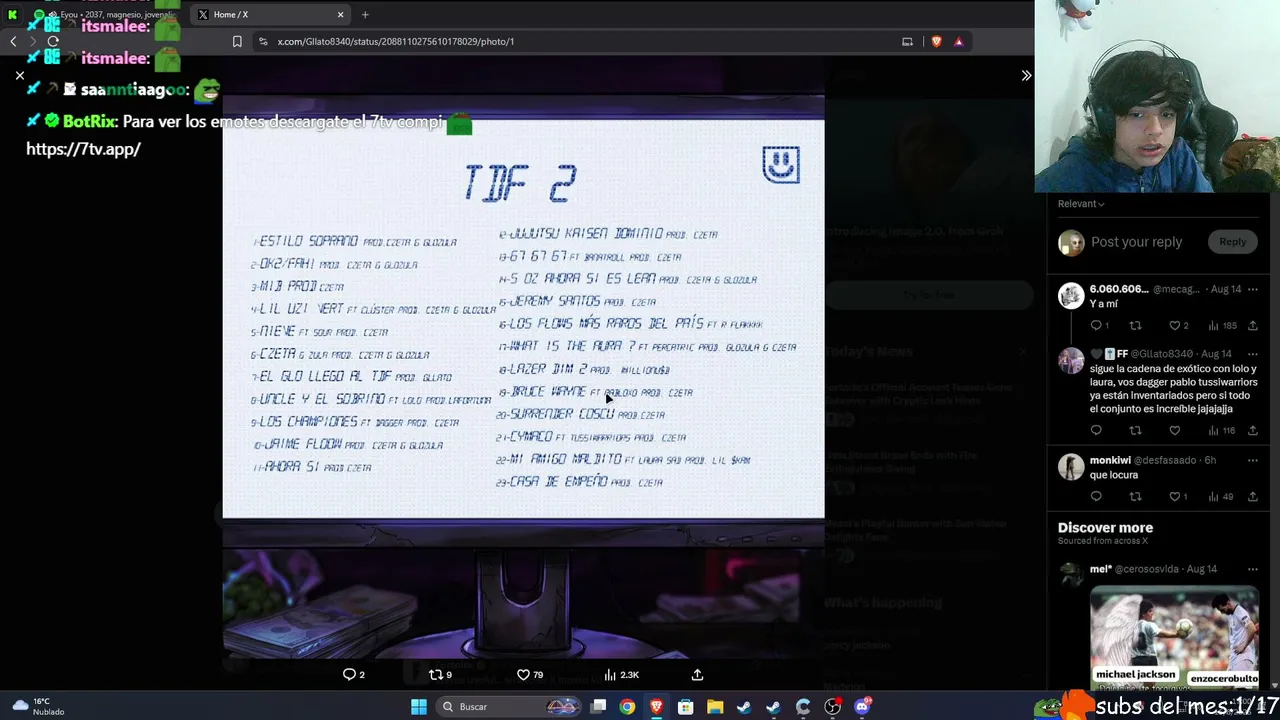The width and height of the screenshot is (1280, 720).
Task: Open File Explorer from the taskbar
Action: [x=715, y=707]
